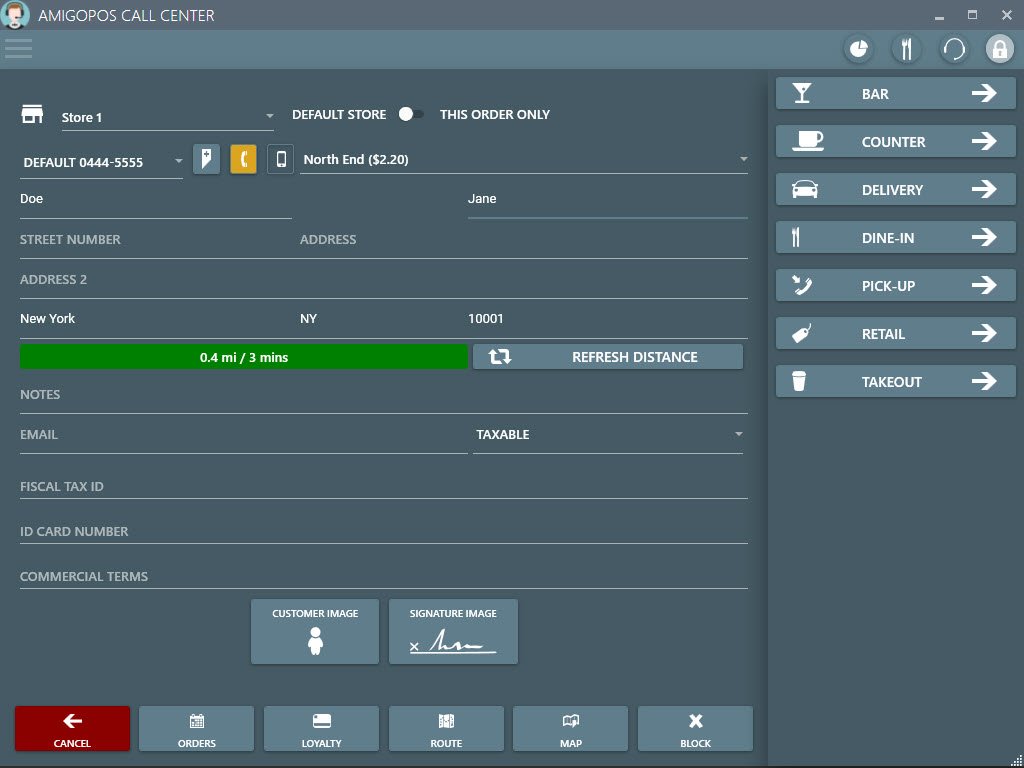Open the North End delivery zone dropdown
1024x768 pixels.
pos(743,160)
